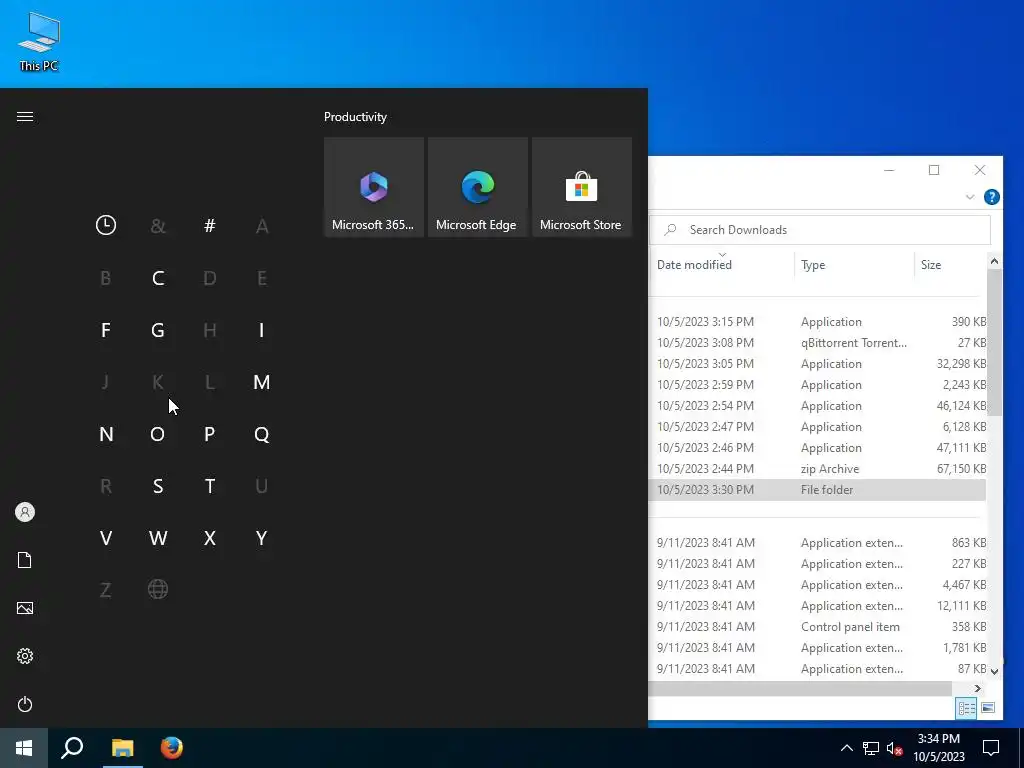Sort by Date modified column
The width and height of the screenshot is (1024, 768).
[722, 264]
